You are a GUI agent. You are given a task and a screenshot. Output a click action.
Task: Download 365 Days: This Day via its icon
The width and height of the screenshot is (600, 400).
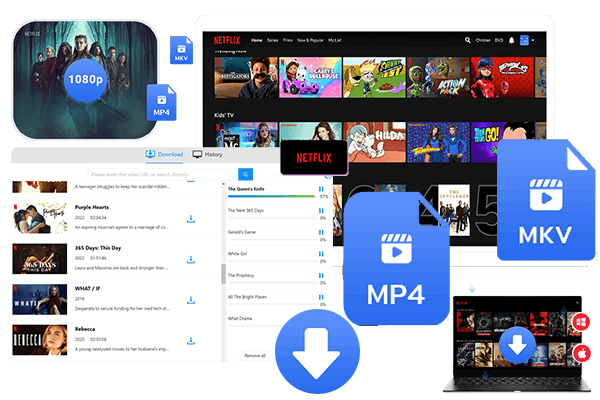(191, 260)
